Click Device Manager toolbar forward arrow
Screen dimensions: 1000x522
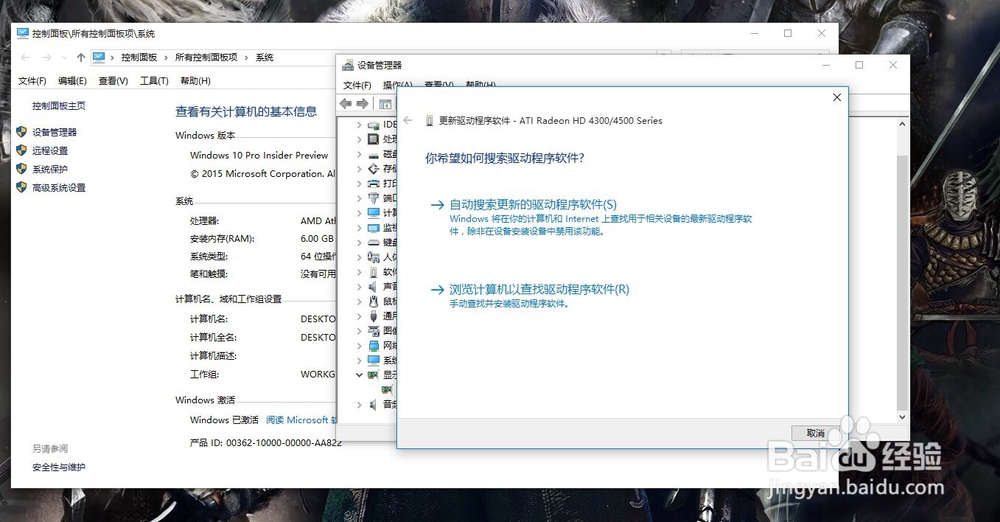click(362, 103)
